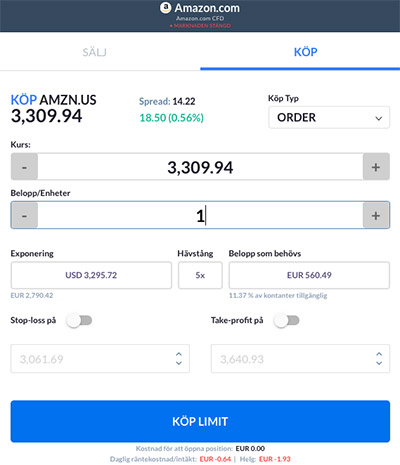
Task: Open the Köp Typ ORDER dropdown
Action: [329, 117]
